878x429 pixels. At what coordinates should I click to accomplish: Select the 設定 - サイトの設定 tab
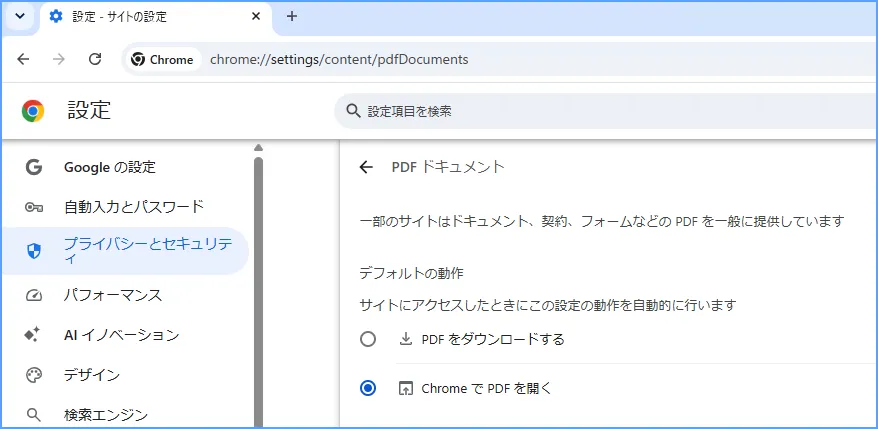156,17
